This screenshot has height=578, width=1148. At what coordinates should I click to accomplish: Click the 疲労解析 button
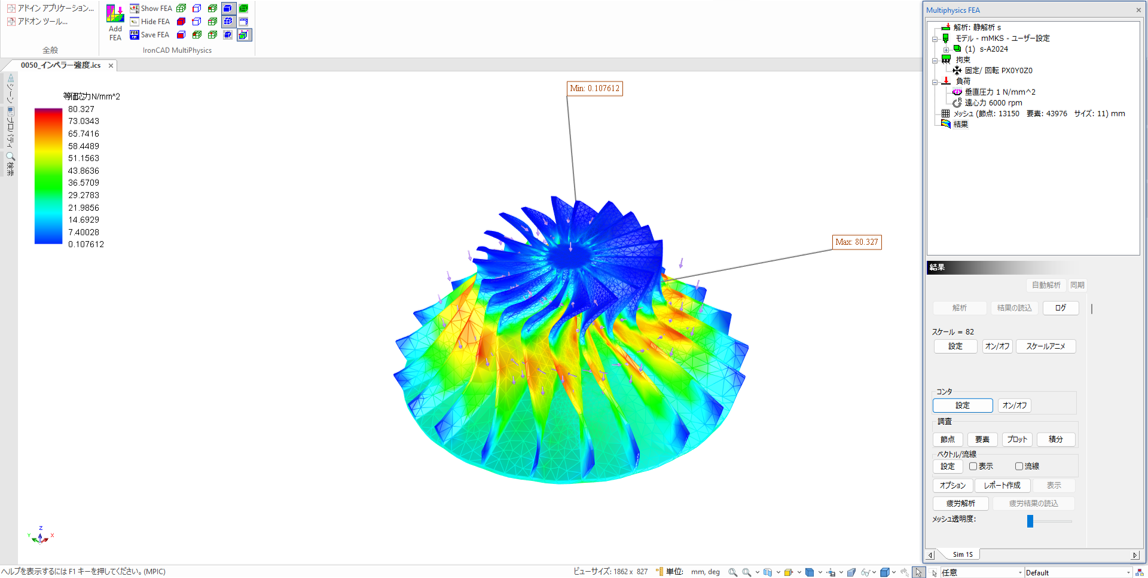point(960,504)
